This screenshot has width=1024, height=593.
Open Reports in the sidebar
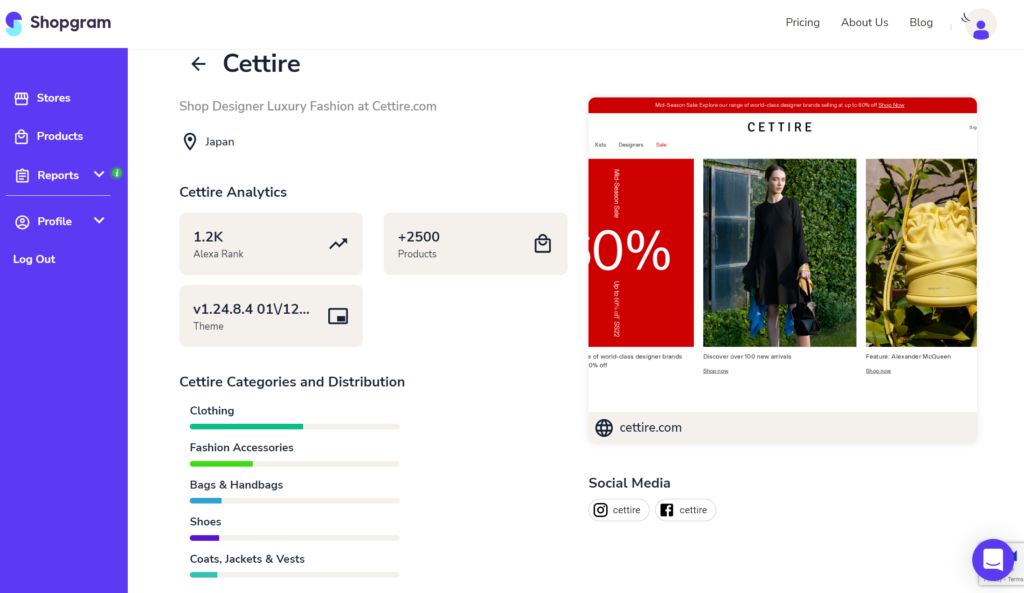click(57, 175)
